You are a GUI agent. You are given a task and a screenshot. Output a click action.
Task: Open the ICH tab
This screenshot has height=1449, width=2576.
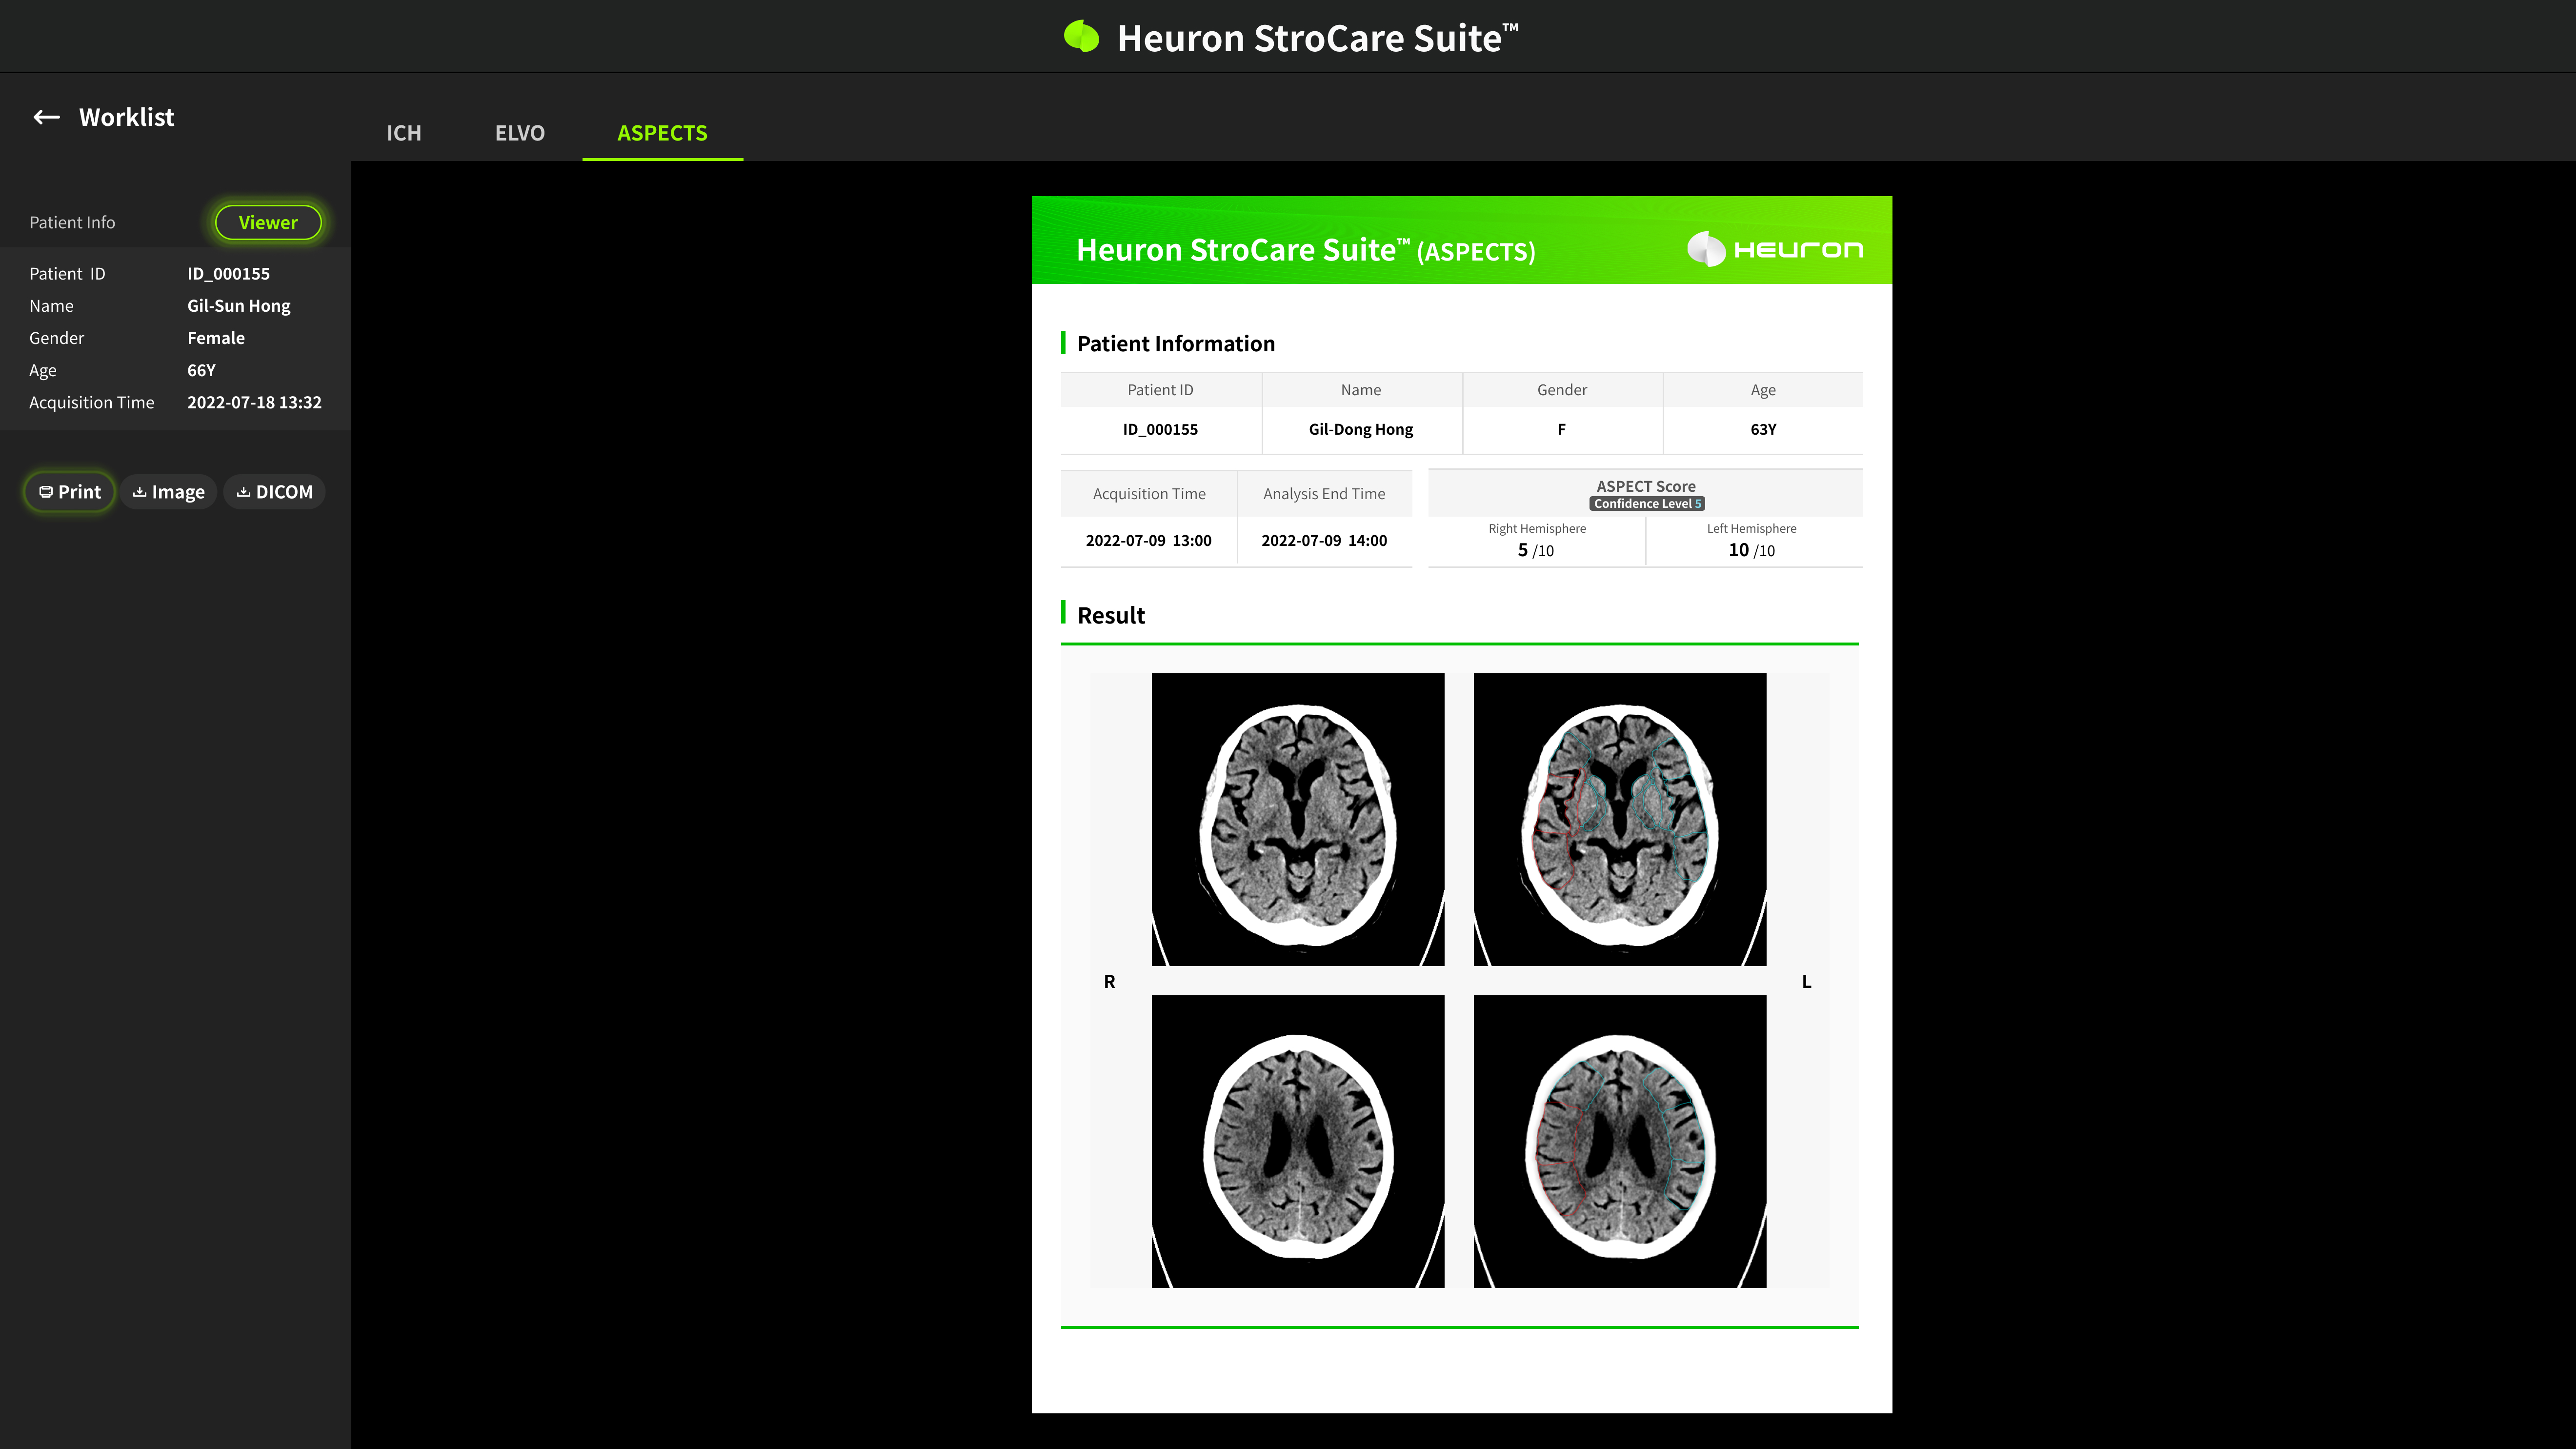coord(404,133)
